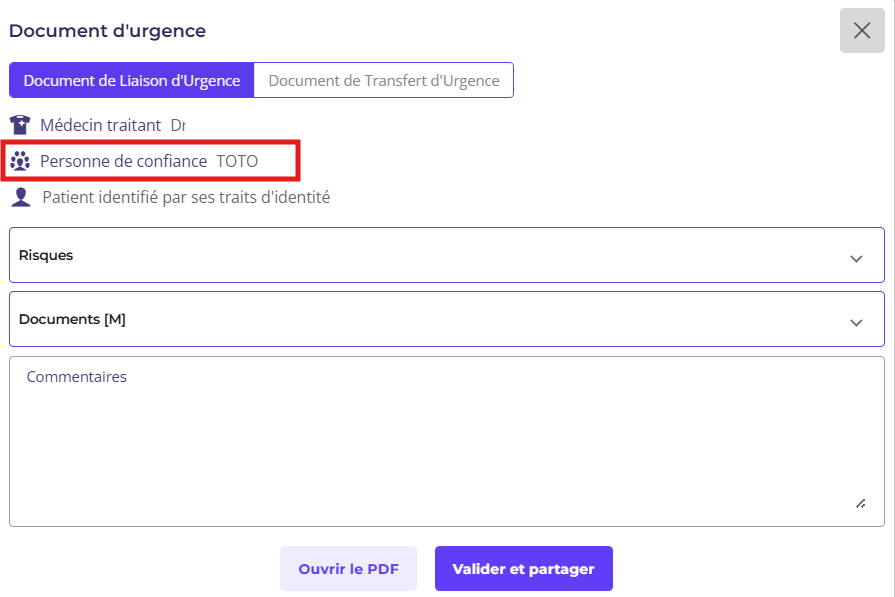The width and height of the screenshot is (895, 597).
Task: Click the Médecin traitant doctor icon
Action: 20,125
